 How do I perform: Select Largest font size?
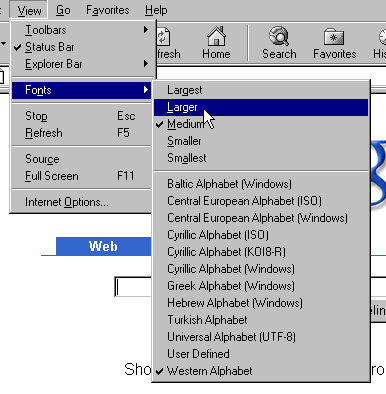pos(261,90)
